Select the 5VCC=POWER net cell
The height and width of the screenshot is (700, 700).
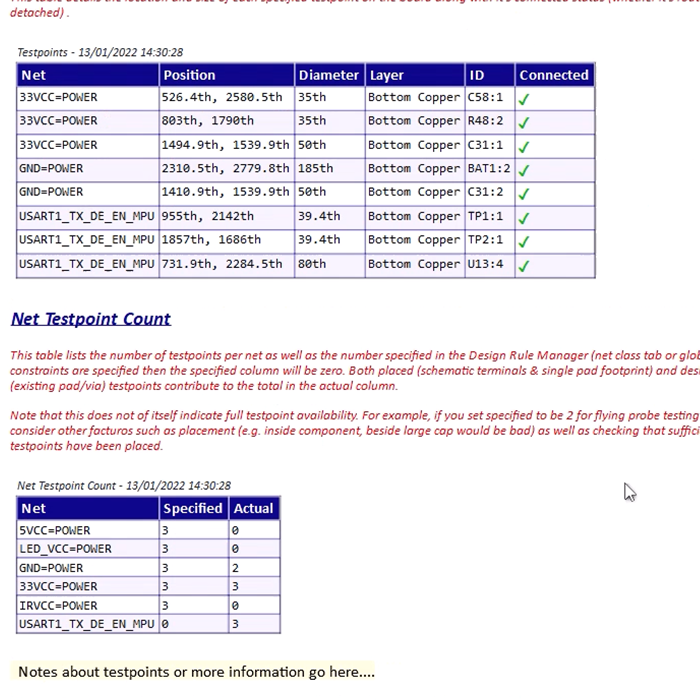[55, 530]
